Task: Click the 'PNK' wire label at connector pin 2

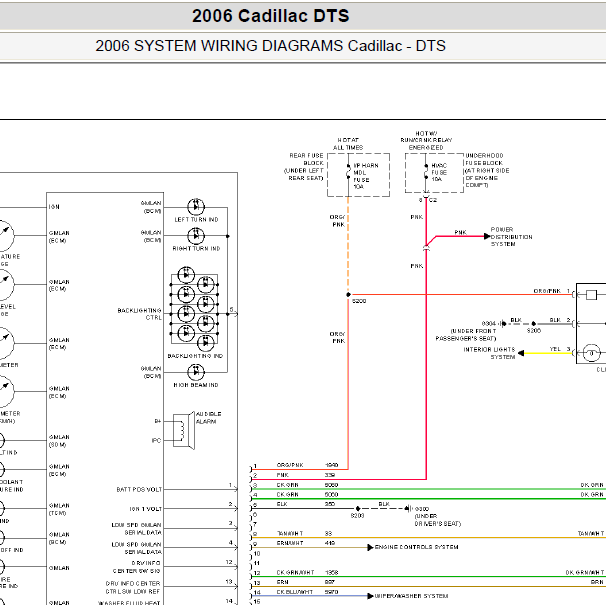Action: click(x=283, y=475)
